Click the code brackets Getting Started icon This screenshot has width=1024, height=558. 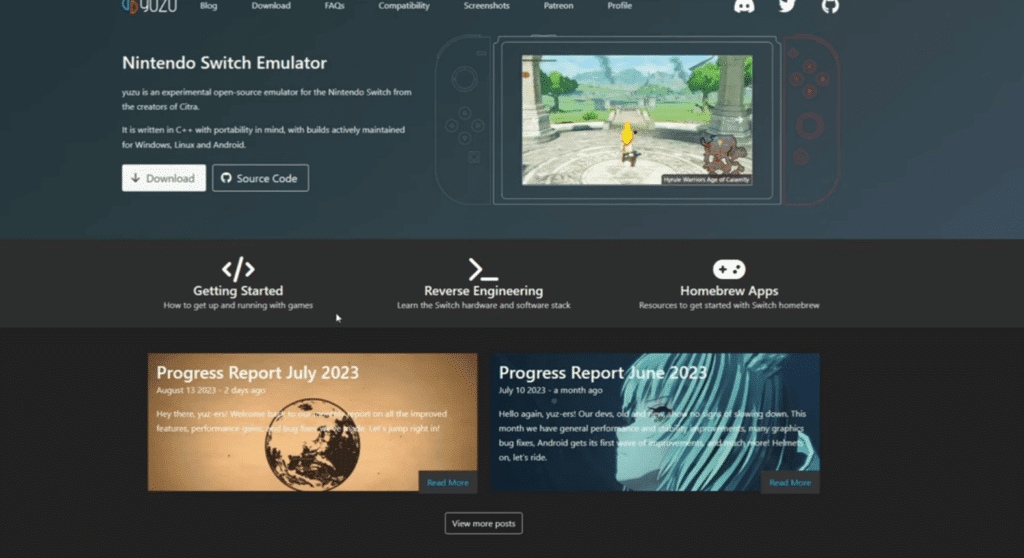pyautogui.click(x=238, y=269)
